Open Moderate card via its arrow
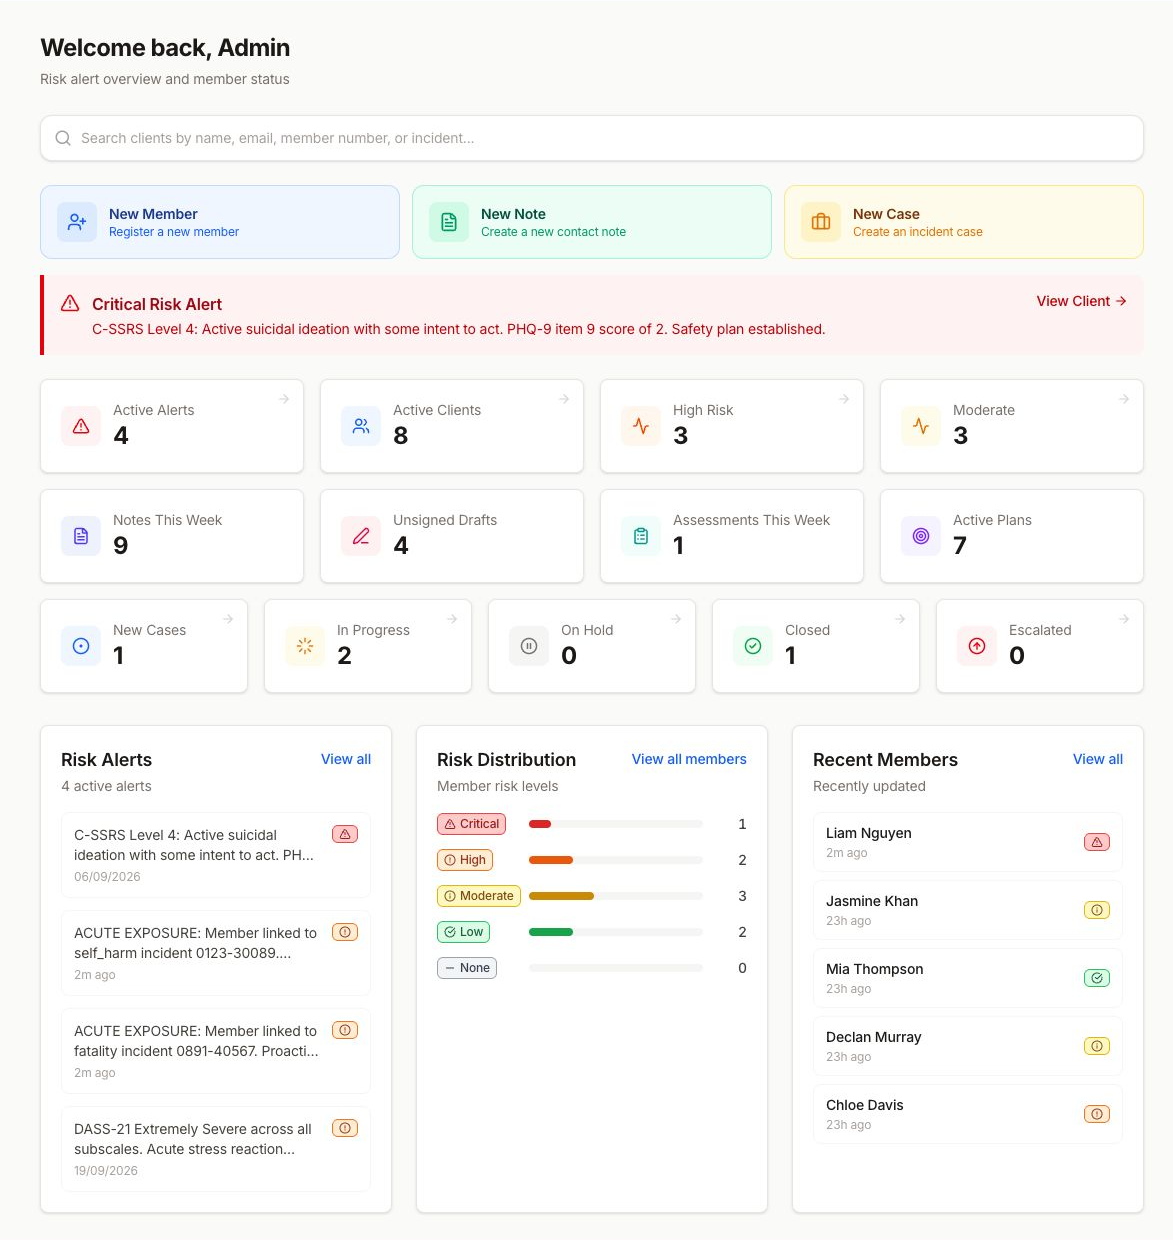Image resolution: width=1173 pixels, height=1240 pixels. click(1124, 399)
